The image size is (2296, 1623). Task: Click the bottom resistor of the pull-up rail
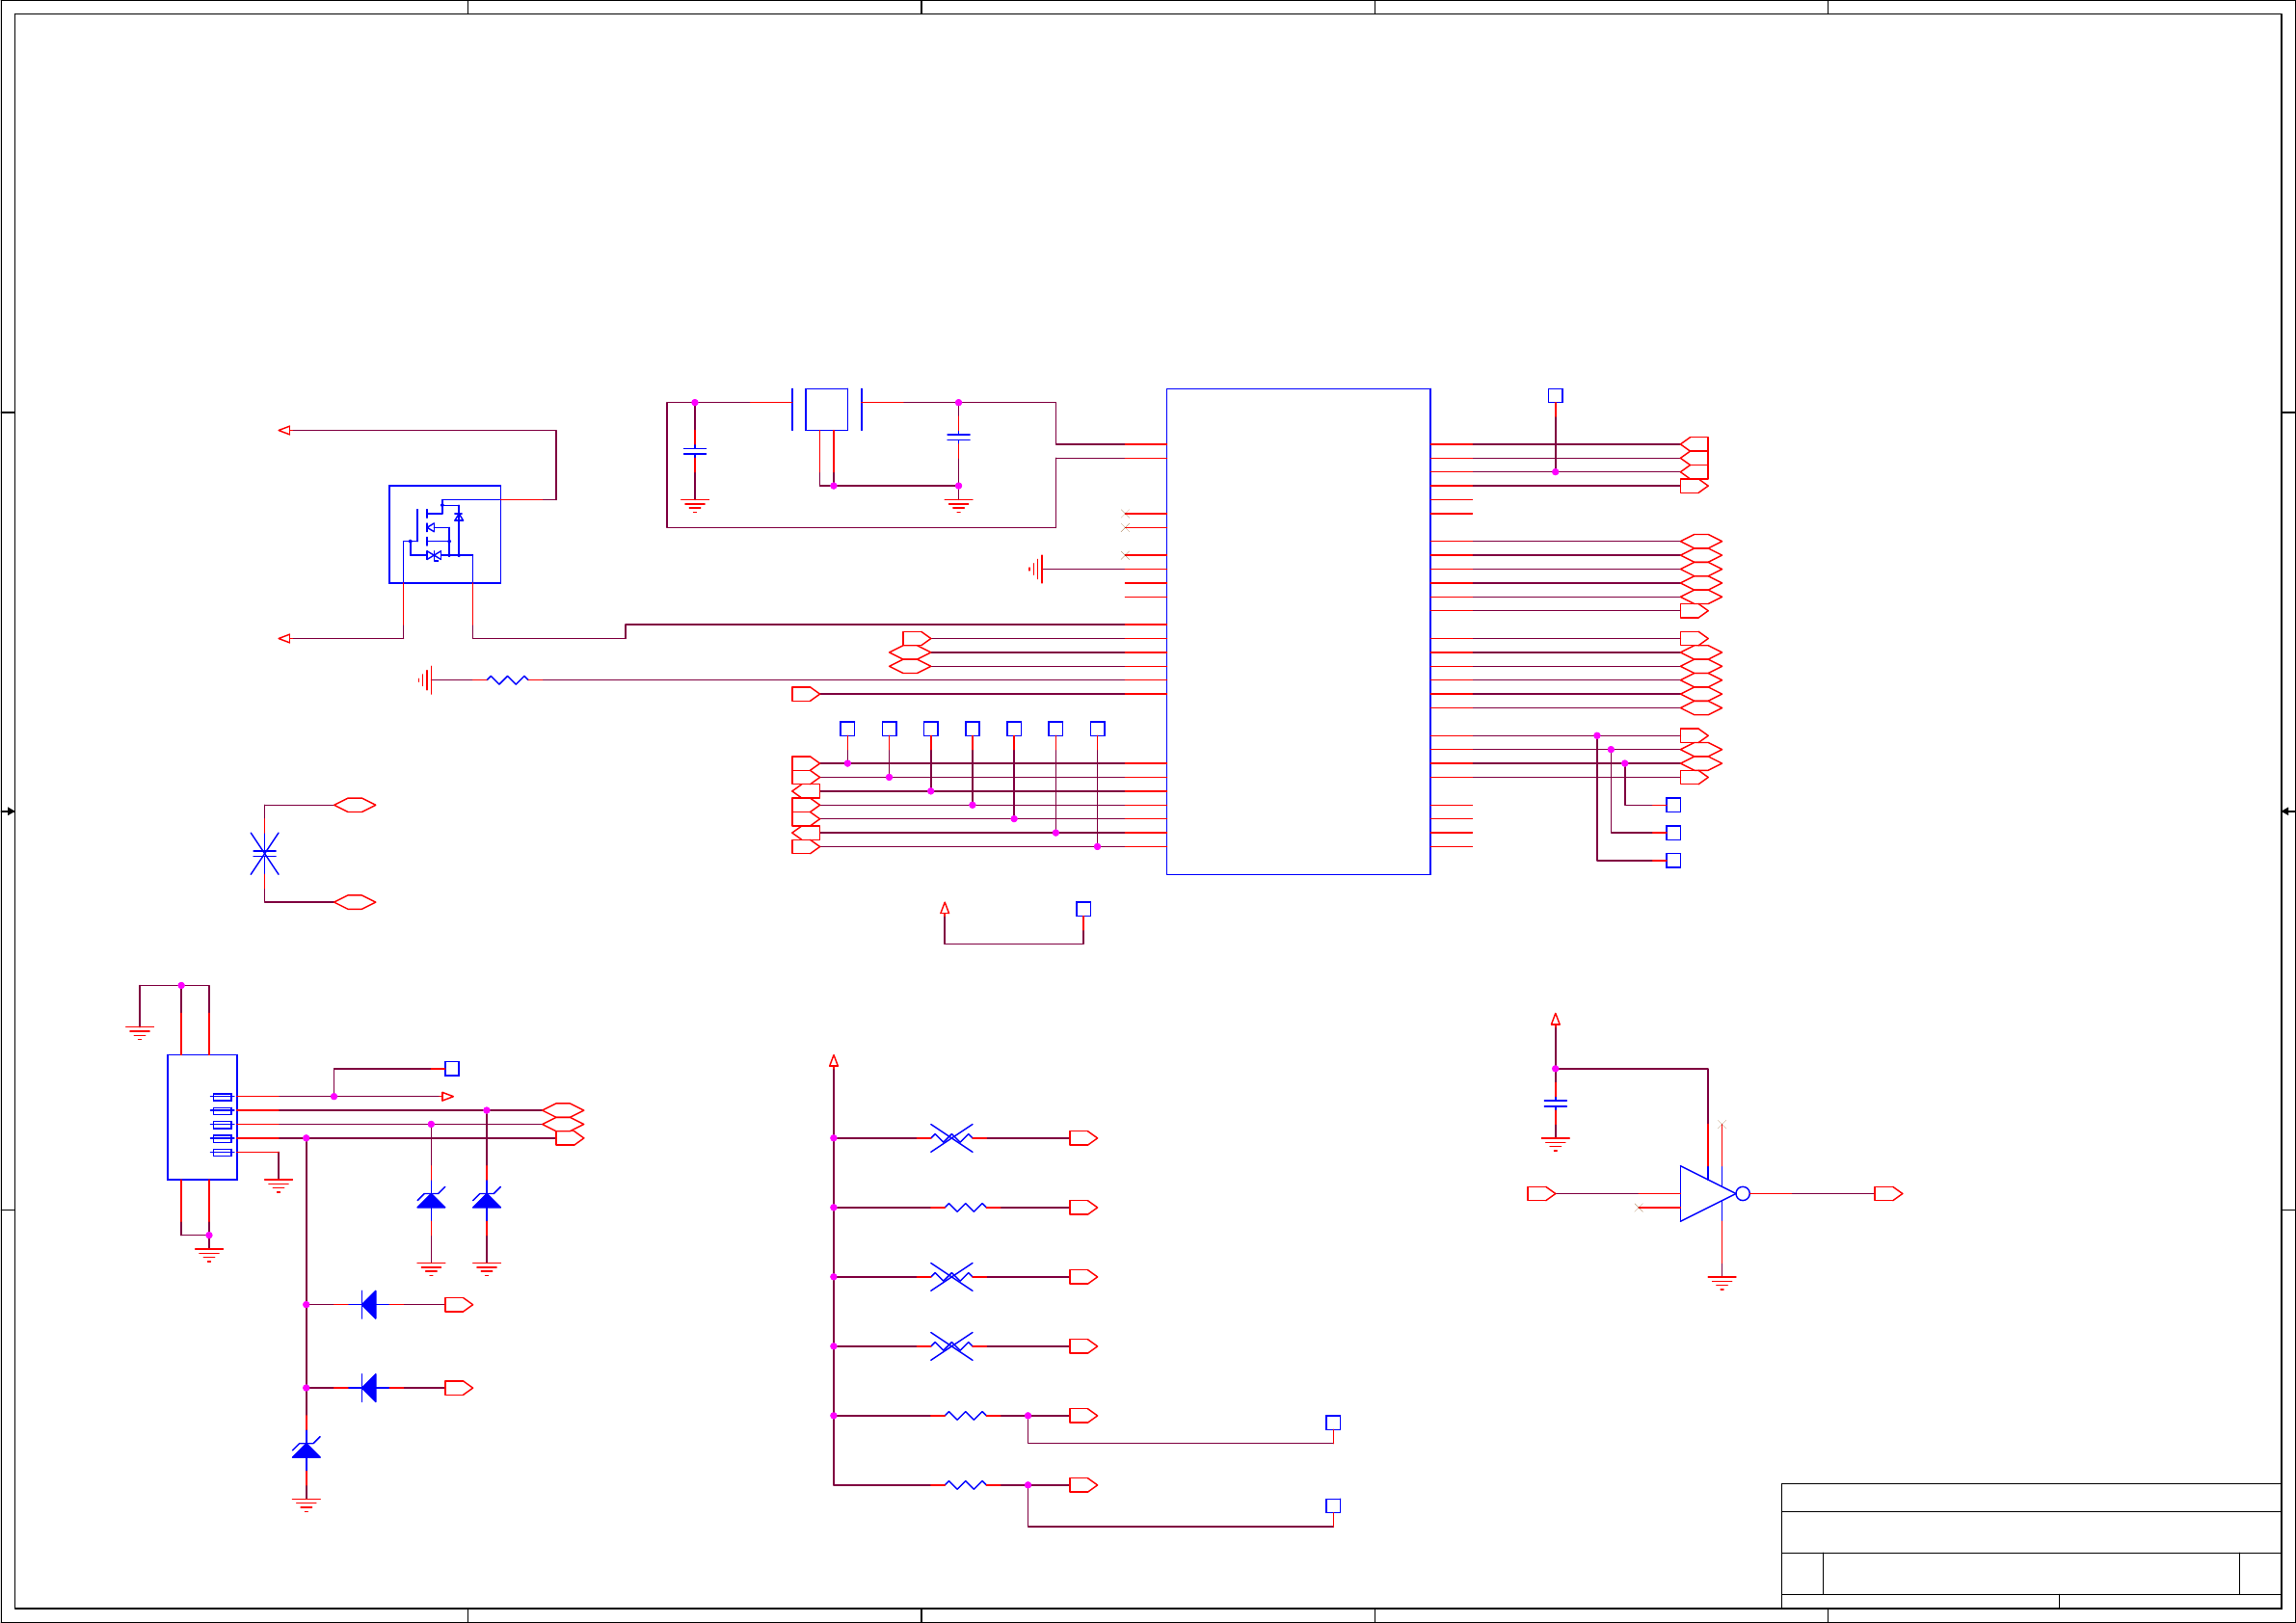(x=965, y=1485)
